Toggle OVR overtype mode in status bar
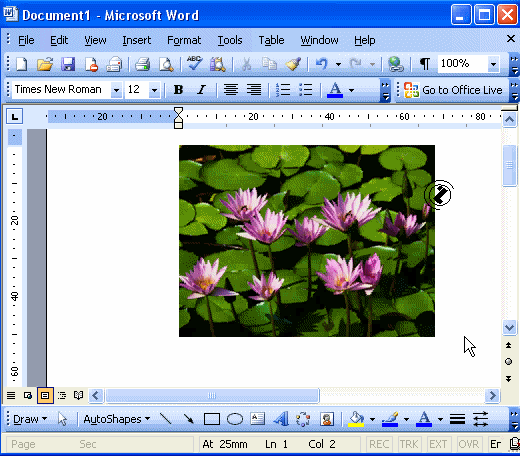Viewport: 520px width, 456px height. click(469, 444)
